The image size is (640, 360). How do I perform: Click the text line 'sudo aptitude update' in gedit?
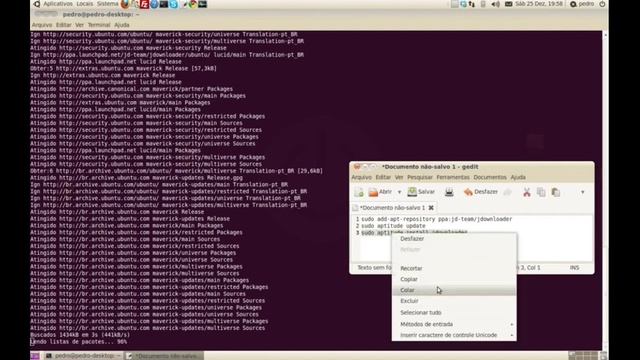point(393,226)
